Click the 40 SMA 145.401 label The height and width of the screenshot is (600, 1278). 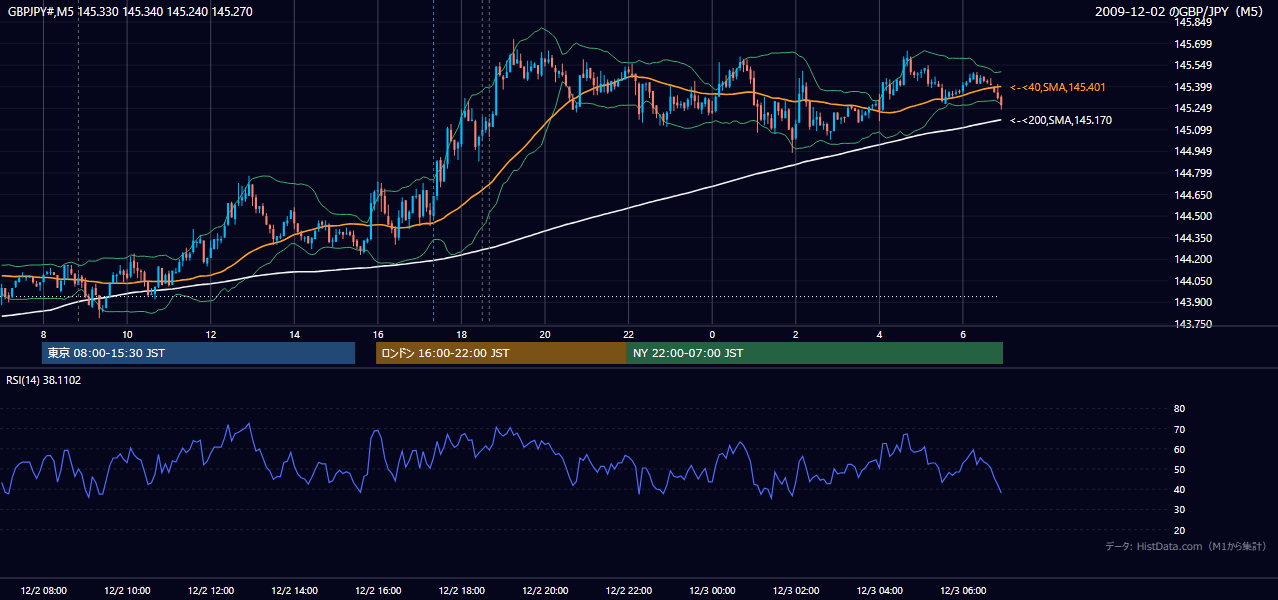tap(1058, 88)
